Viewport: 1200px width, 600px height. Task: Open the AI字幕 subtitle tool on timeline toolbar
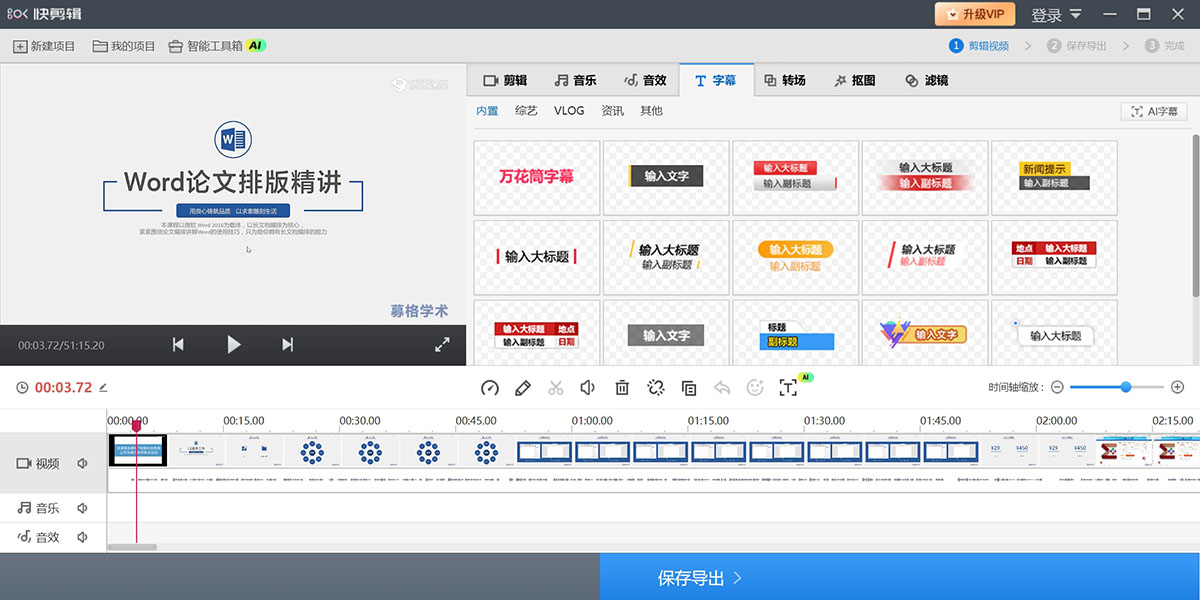click(x=790, y=387)
